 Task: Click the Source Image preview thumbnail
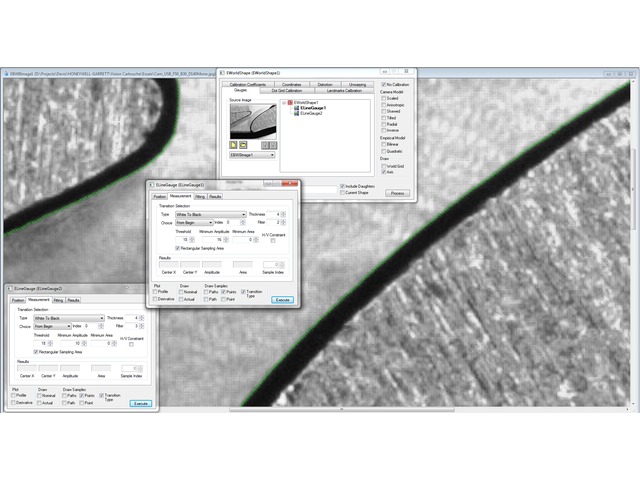[251, 121]
